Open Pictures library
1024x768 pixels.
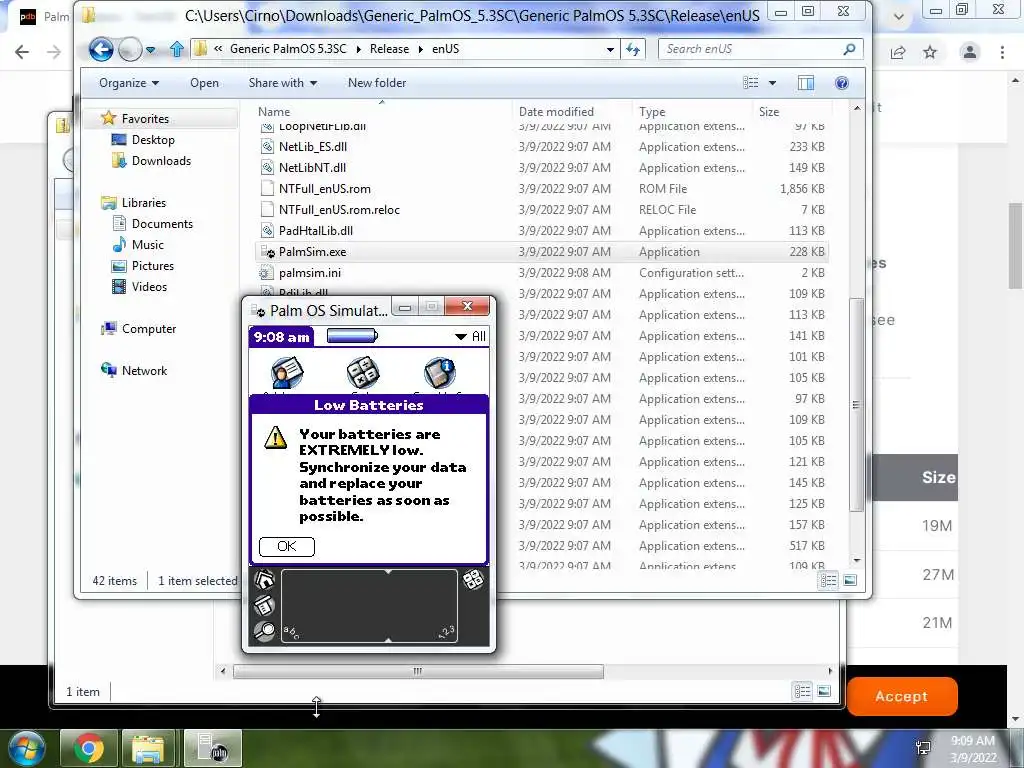coord(153,266)
